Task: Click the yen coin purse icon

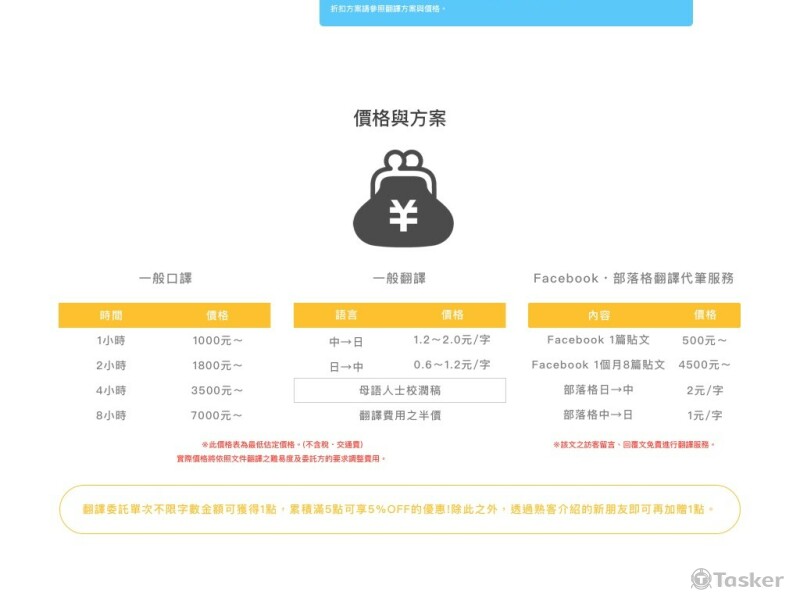Action: (402, 198)
